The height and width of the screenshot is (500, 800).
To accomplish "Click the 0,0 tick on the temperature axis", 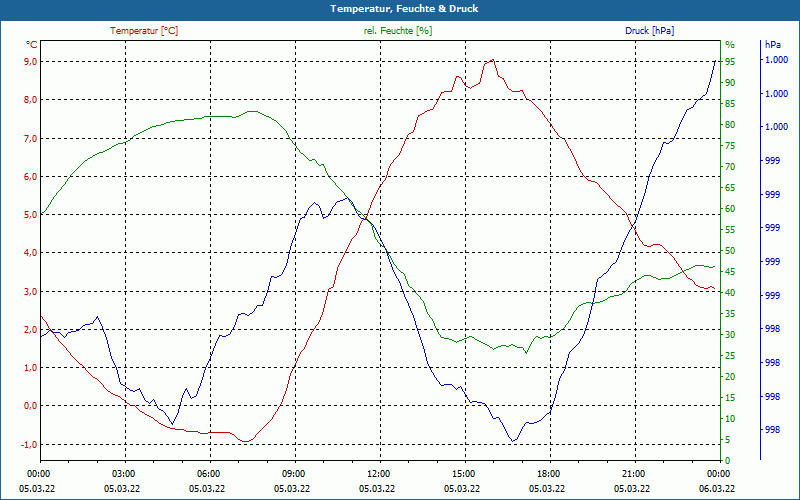I will pos(31,406).
